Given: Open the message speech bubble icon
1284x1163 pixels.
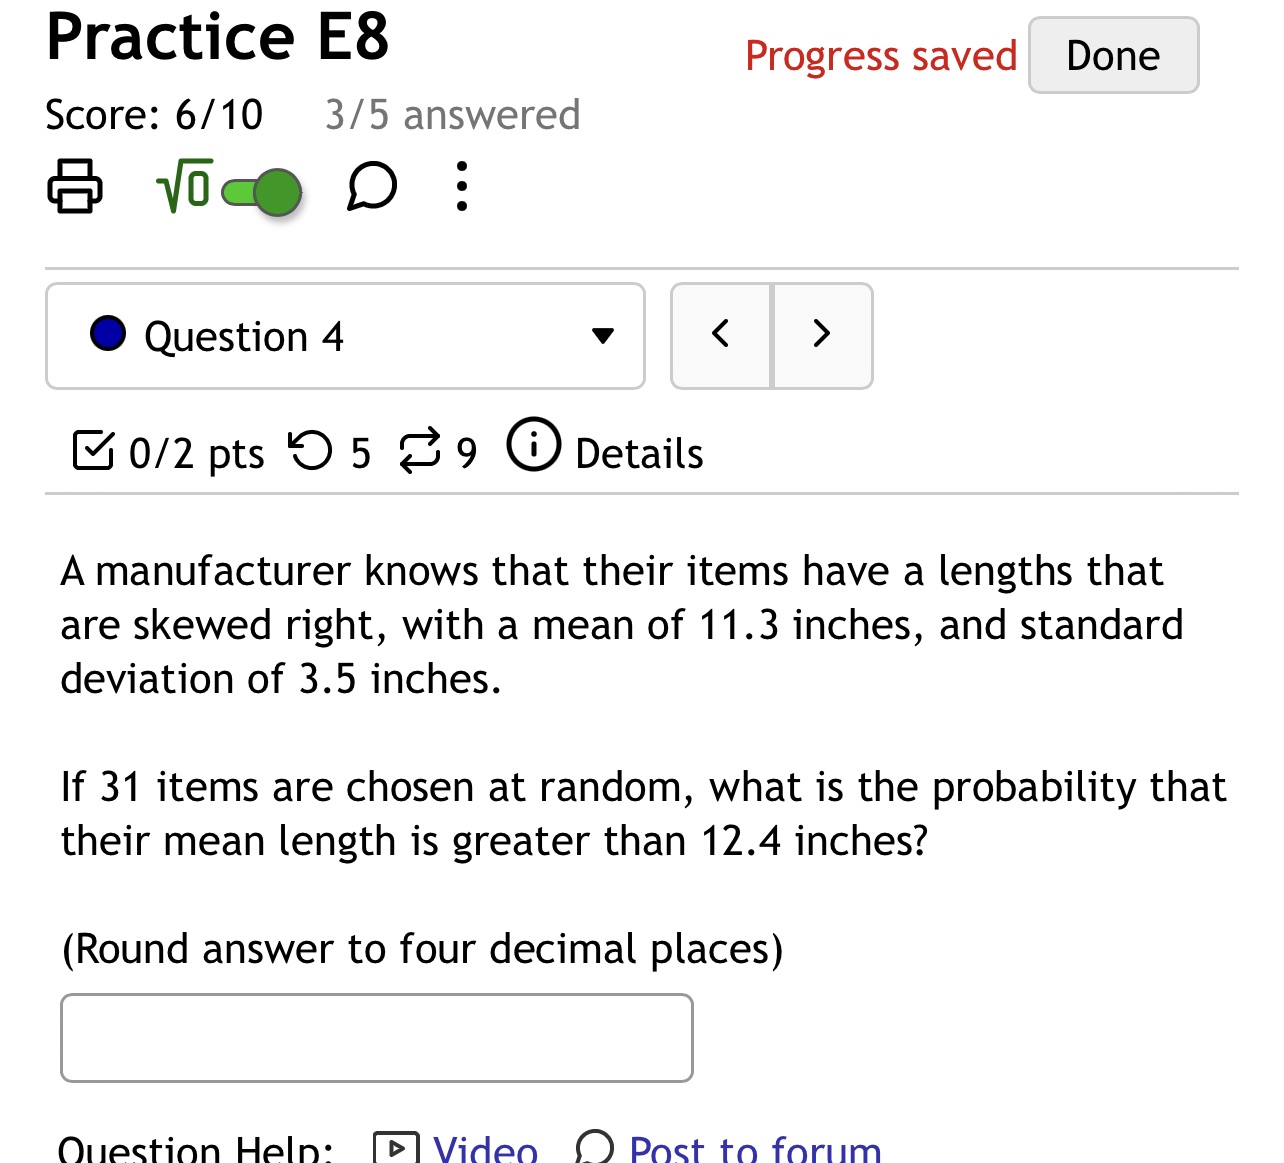Looking at the screenshot, I should point(370,187).
